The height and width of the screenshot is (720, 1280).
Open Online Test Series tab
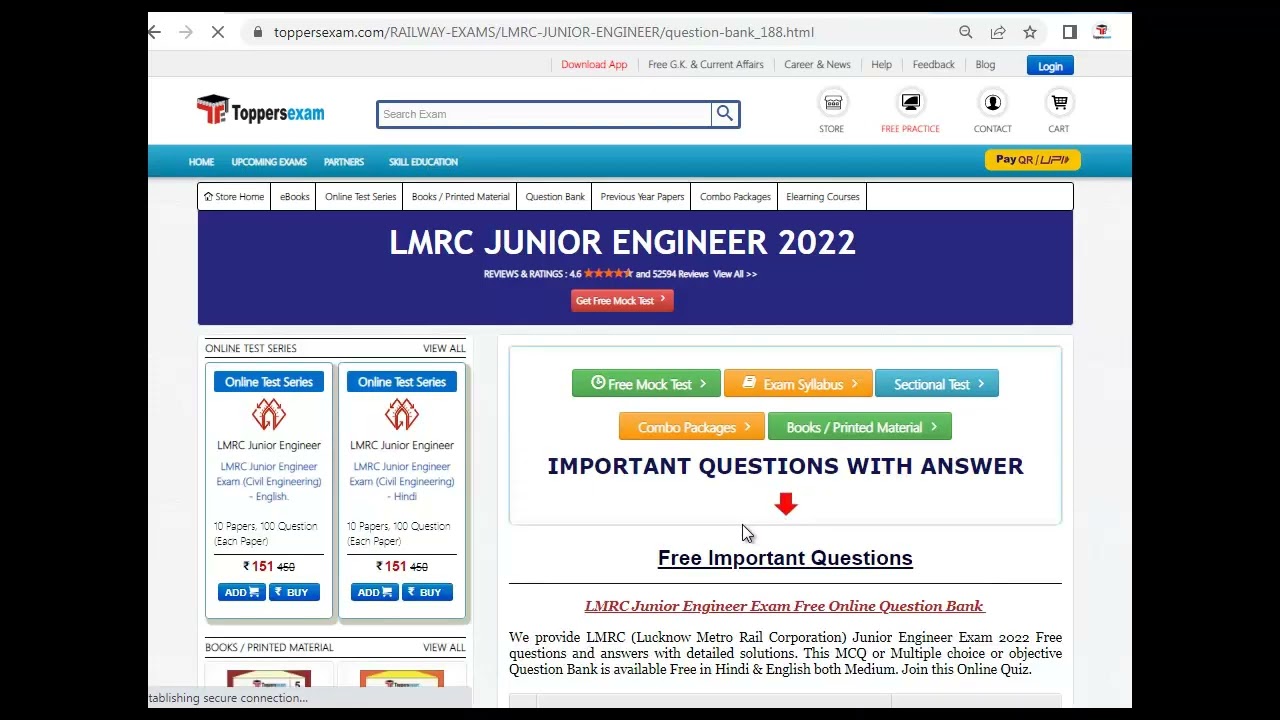coord(360,197)
